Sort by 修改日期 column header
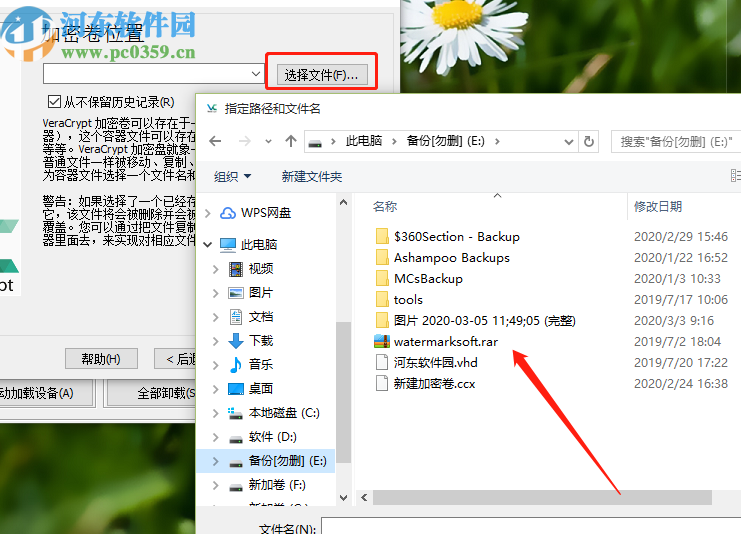Viewport: 741px width, 534px height. 657,207
